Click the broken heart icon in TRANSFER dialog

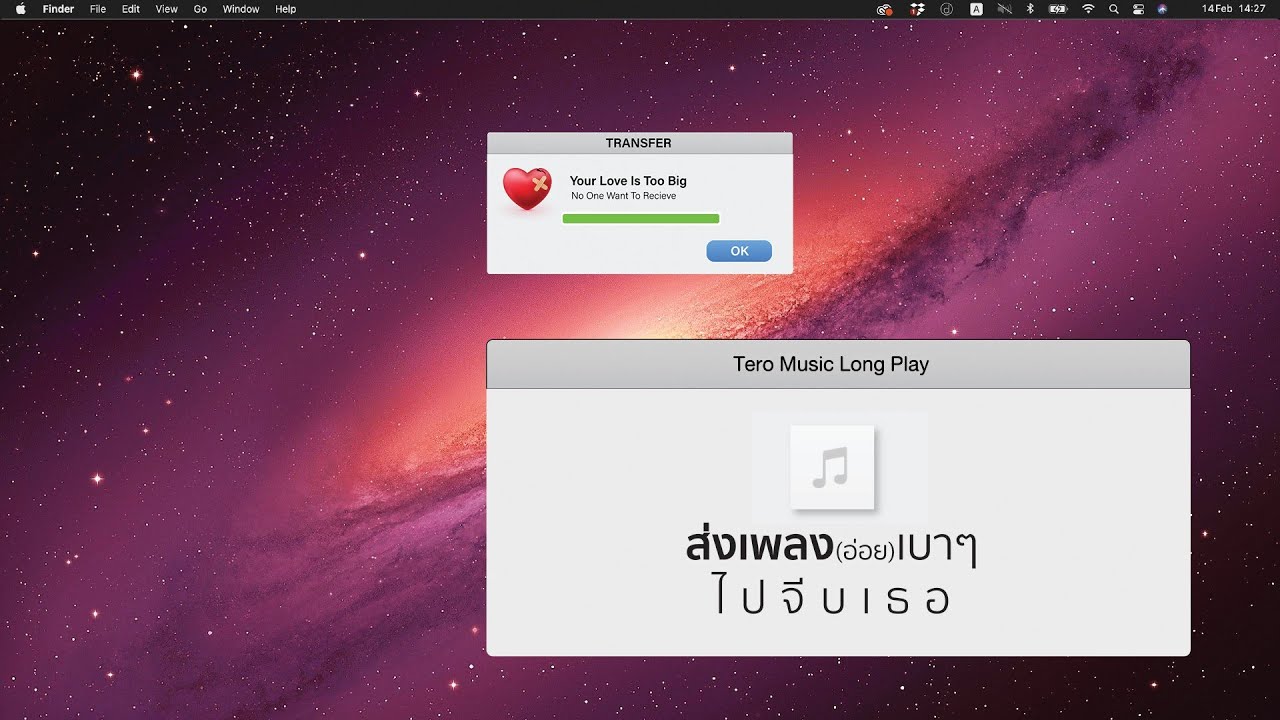[527, 188]
